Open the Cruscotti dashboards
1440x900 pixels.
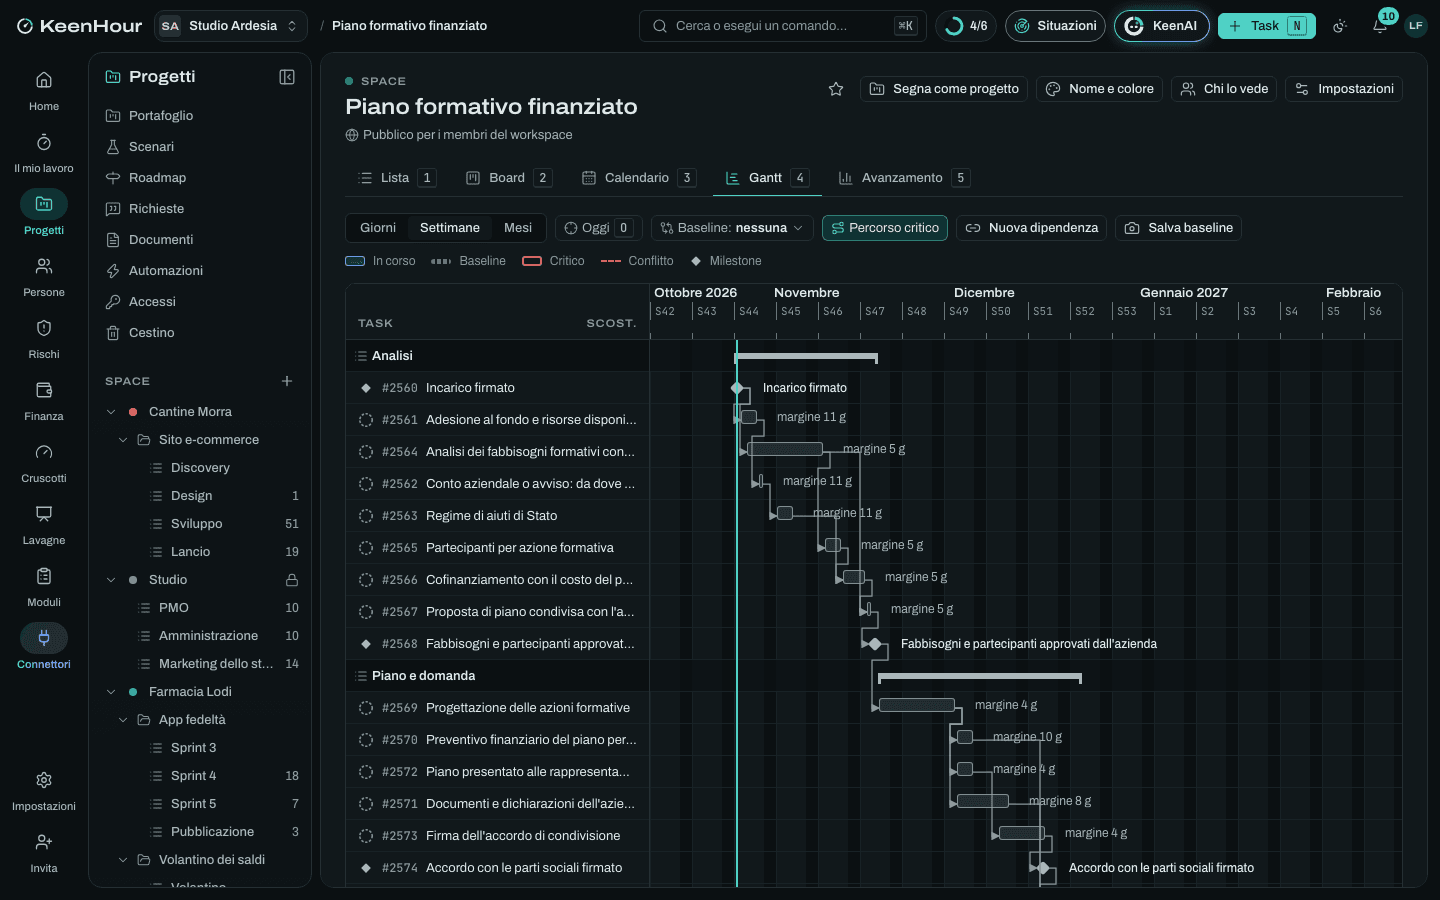click(x=44, y=462)
